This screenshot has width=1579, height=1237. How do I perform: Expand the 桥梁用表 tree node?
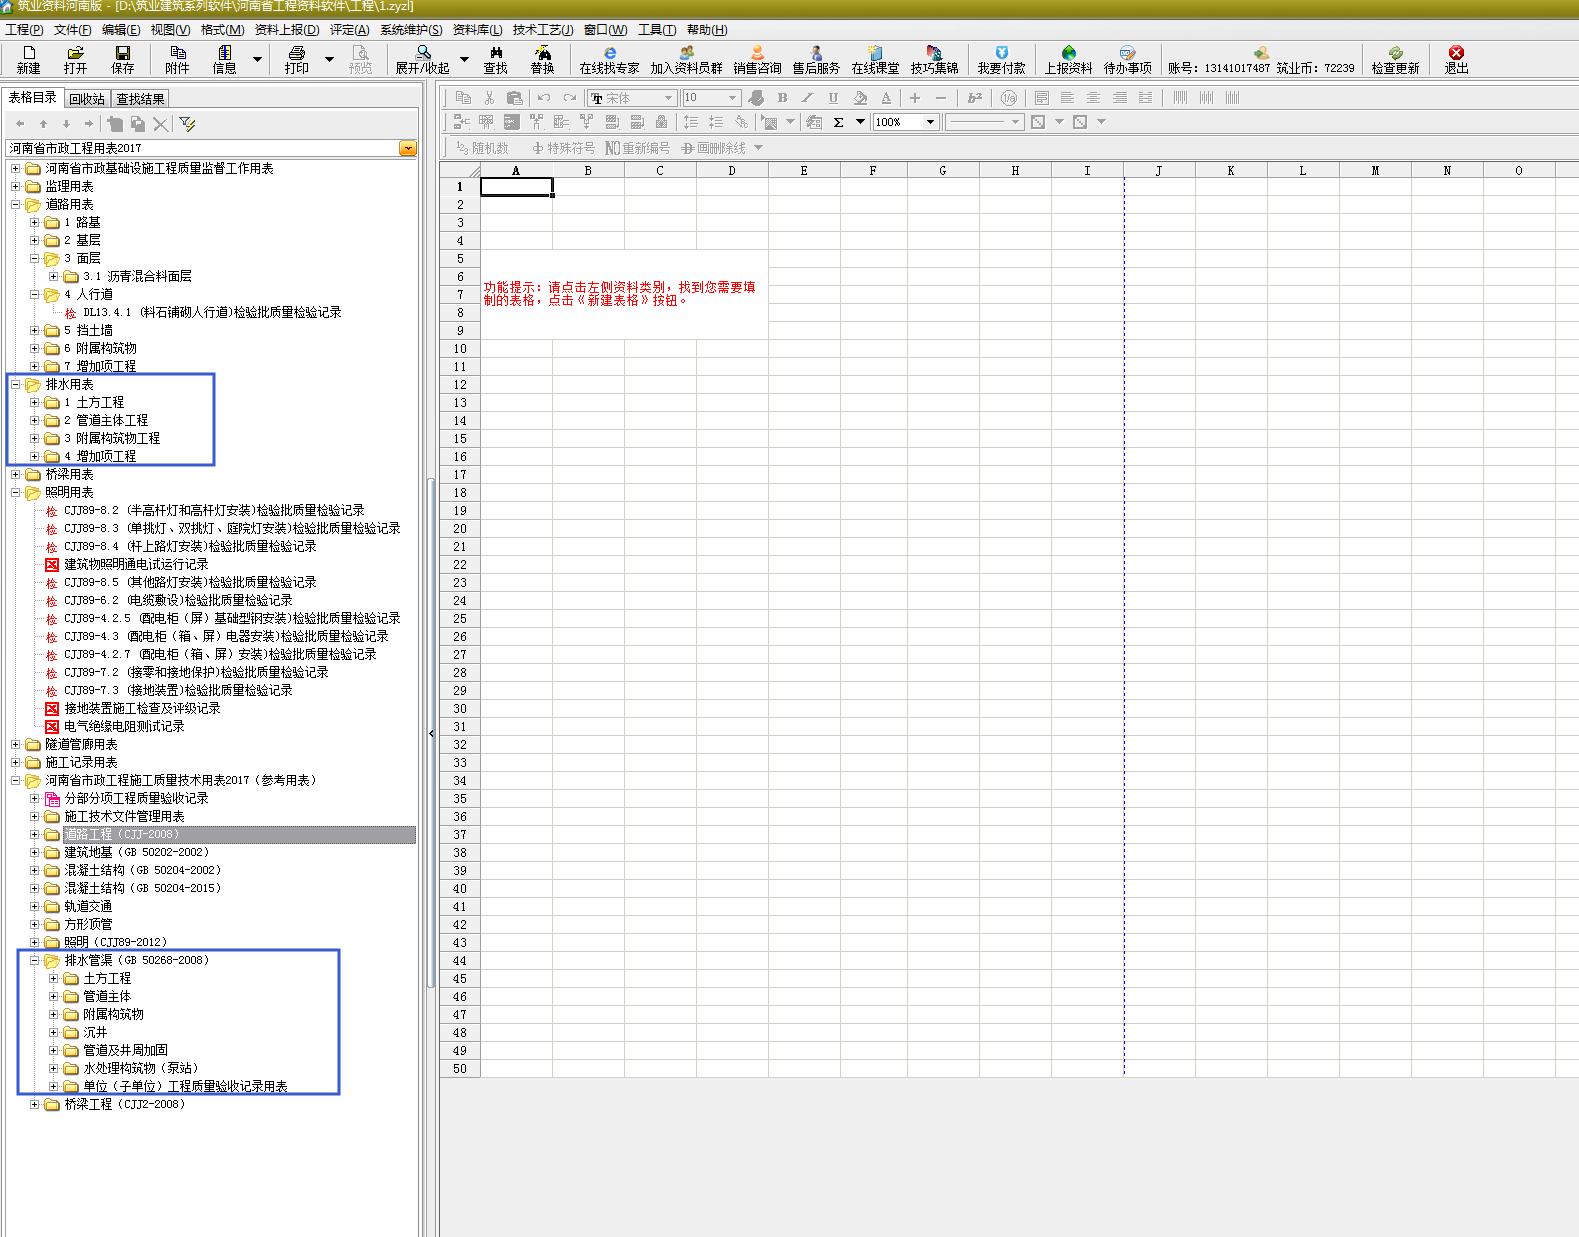point(15,474)
